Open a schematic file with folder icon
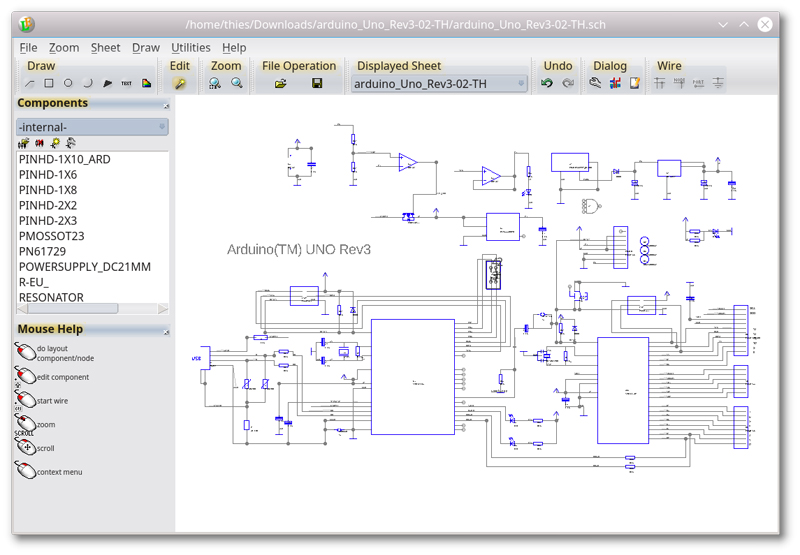Image resolution: width=800 pixels, height=555 pixels. [280, 83]
